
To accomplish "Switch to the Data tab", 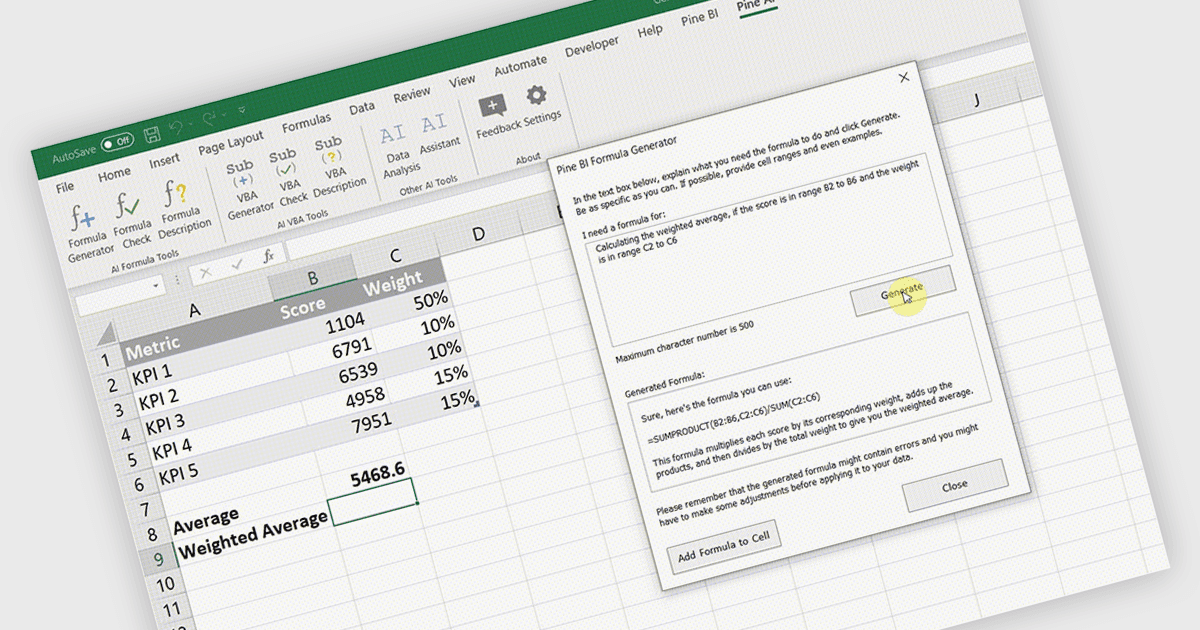I will tap(362, 108).
